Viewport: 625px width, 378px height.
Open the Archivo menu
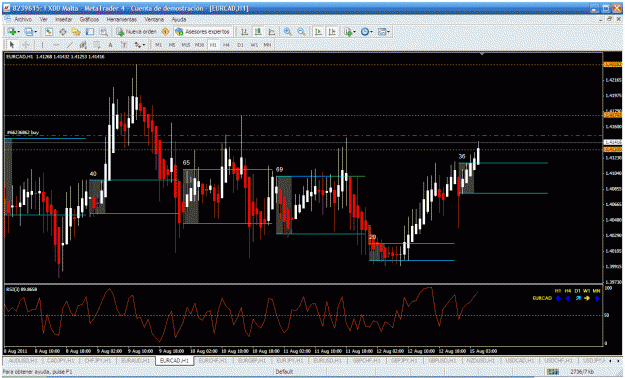click(23, 19)
